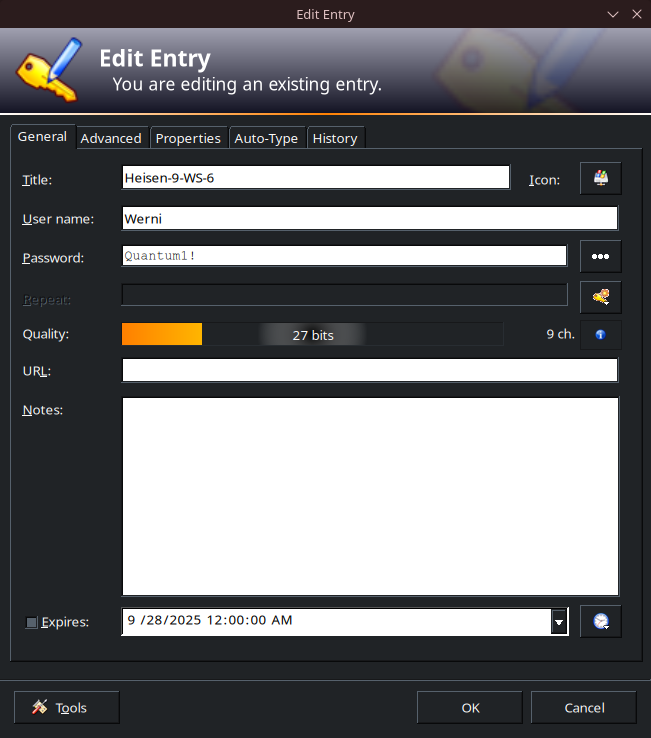The image size is (651, 738).
Task: Open the password generator key button
Action: click(600, 296)
